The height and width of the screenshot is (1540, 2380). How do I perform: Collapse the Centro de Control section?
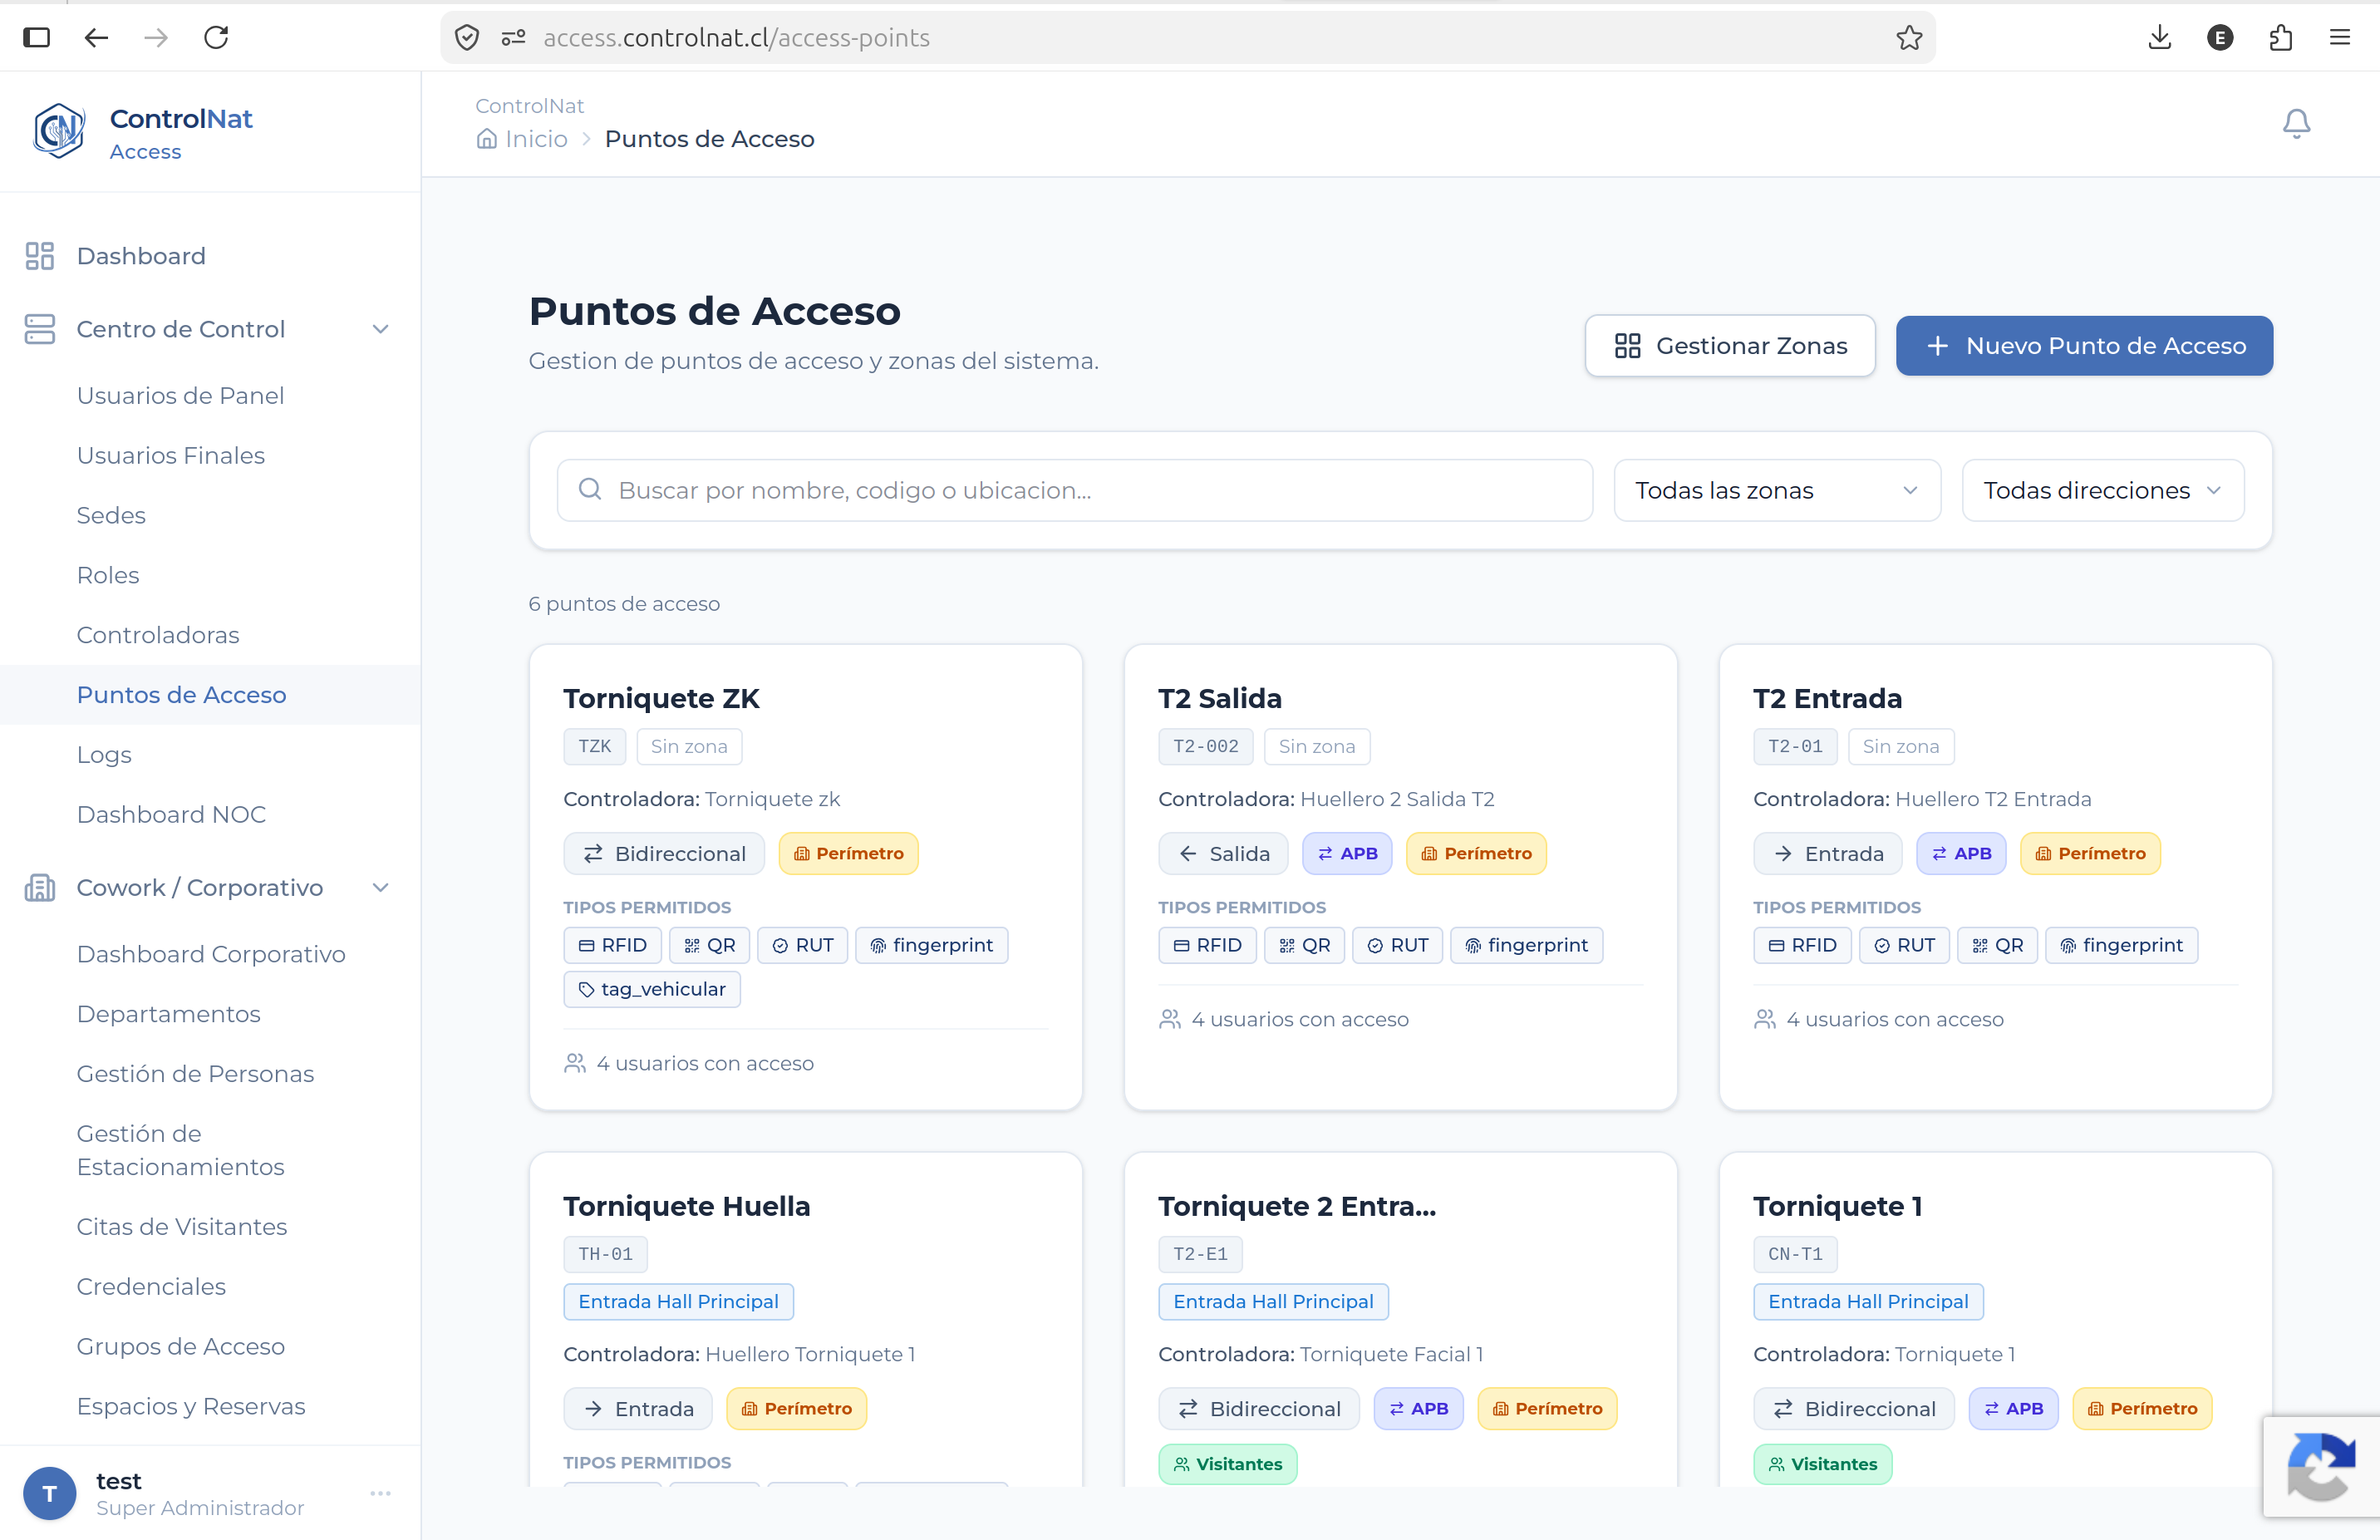click(x=380, y=329)
